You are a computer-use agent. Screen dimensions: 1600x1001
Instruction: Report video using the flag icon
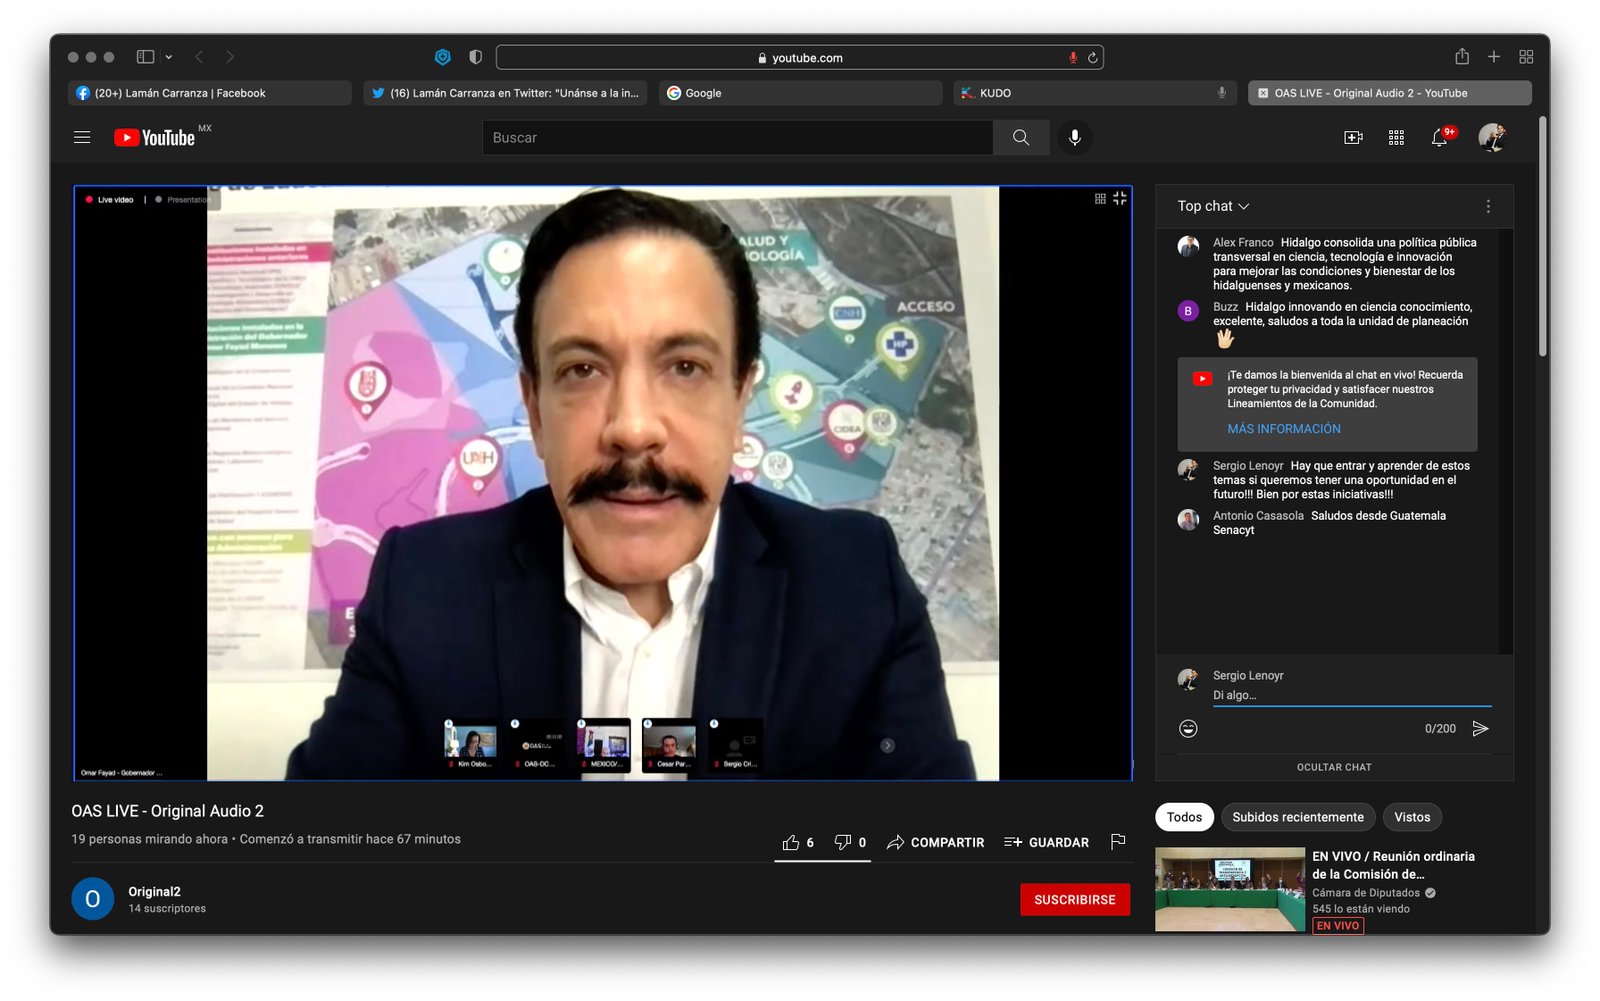[1118, 842]
